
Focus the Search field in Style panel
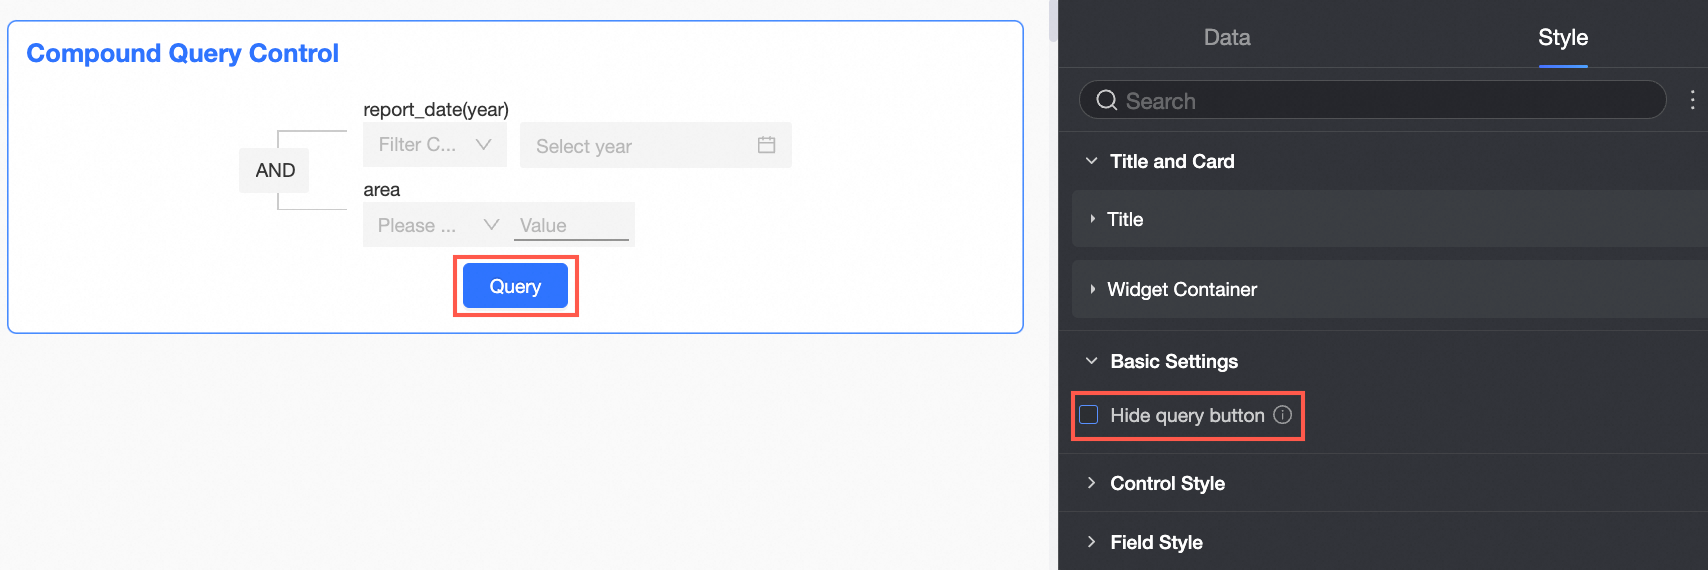tap(1380, 101)
